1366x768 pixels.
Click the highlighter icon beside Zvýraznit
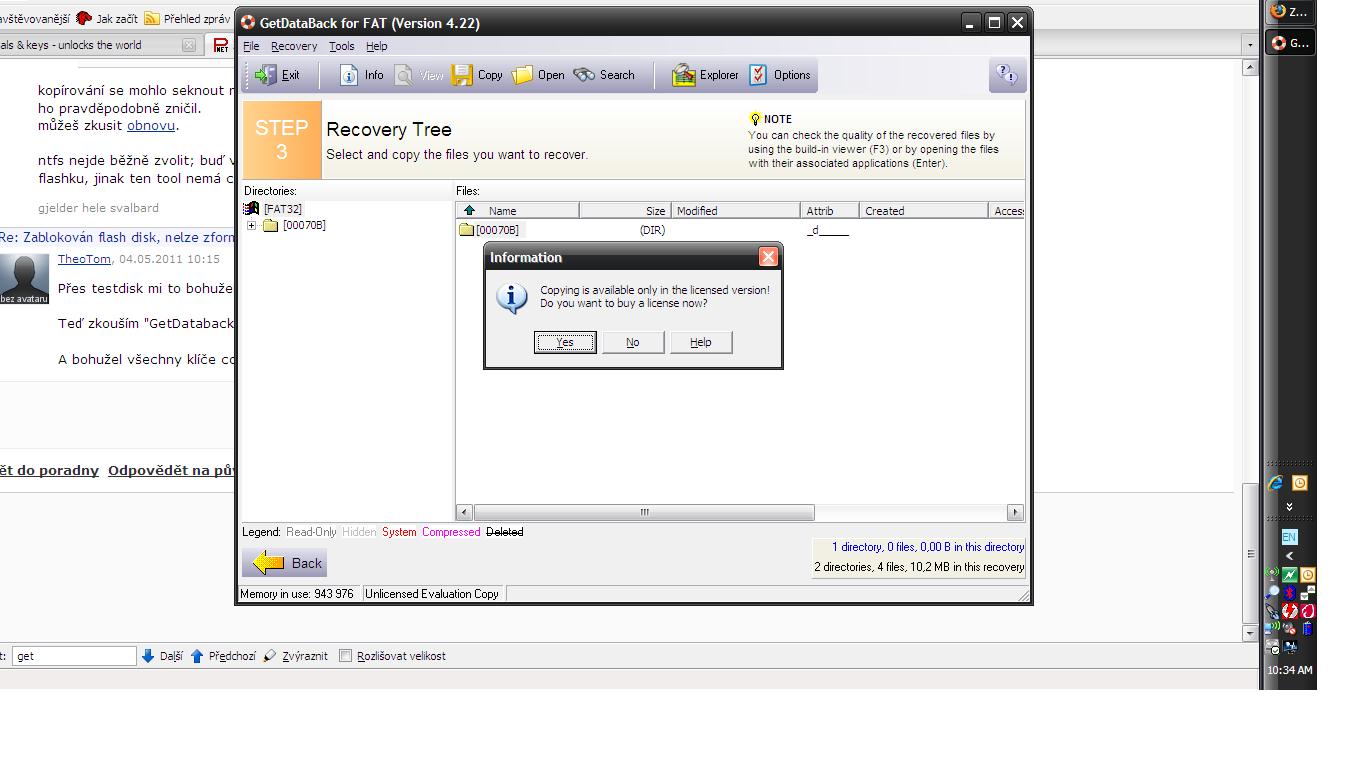pyautogui.click(x=270, y=656)
